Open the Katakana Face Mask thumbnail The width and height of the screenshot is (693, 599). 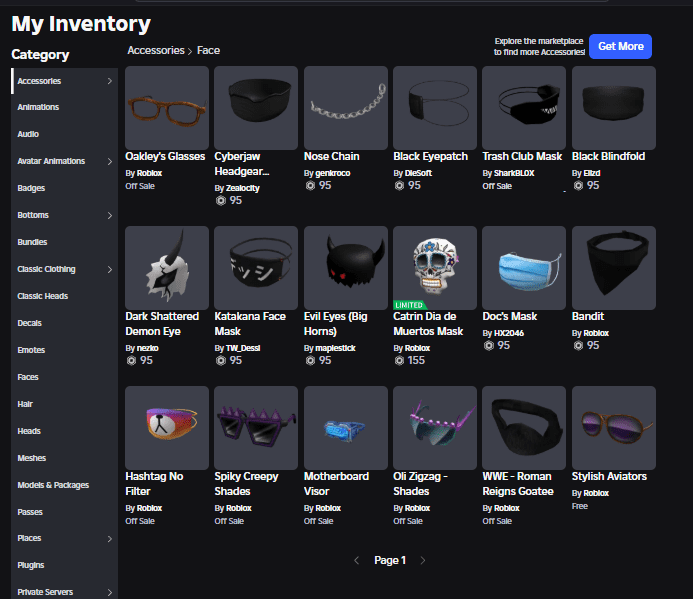(256, 268)
